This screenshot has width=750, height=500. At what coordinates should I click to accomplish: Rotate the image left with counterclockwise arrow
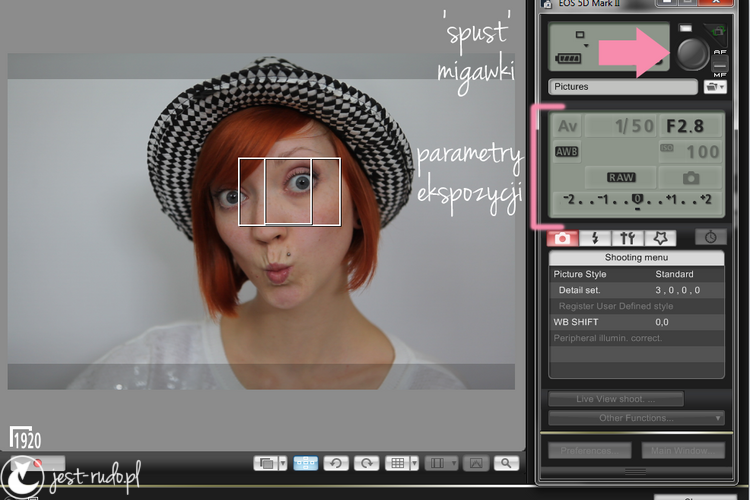(x=336, y=463)
